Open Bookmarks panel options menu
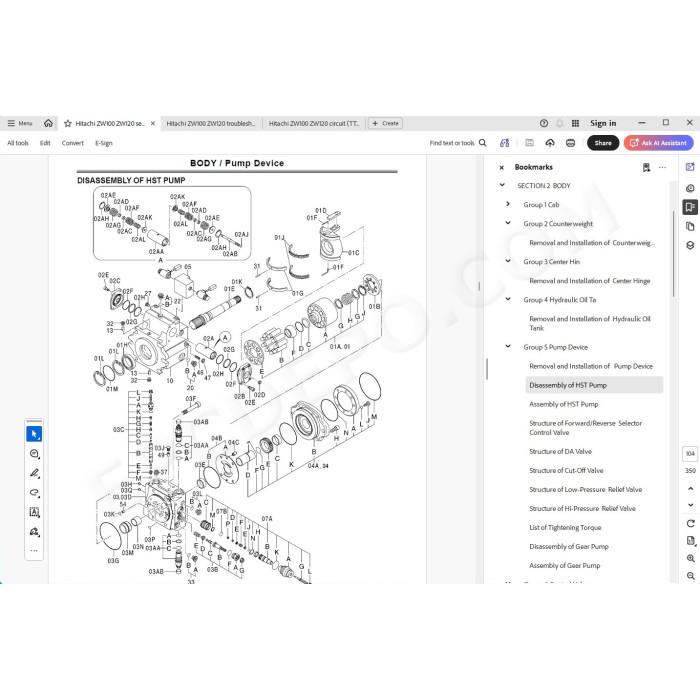 coord(662,167)
